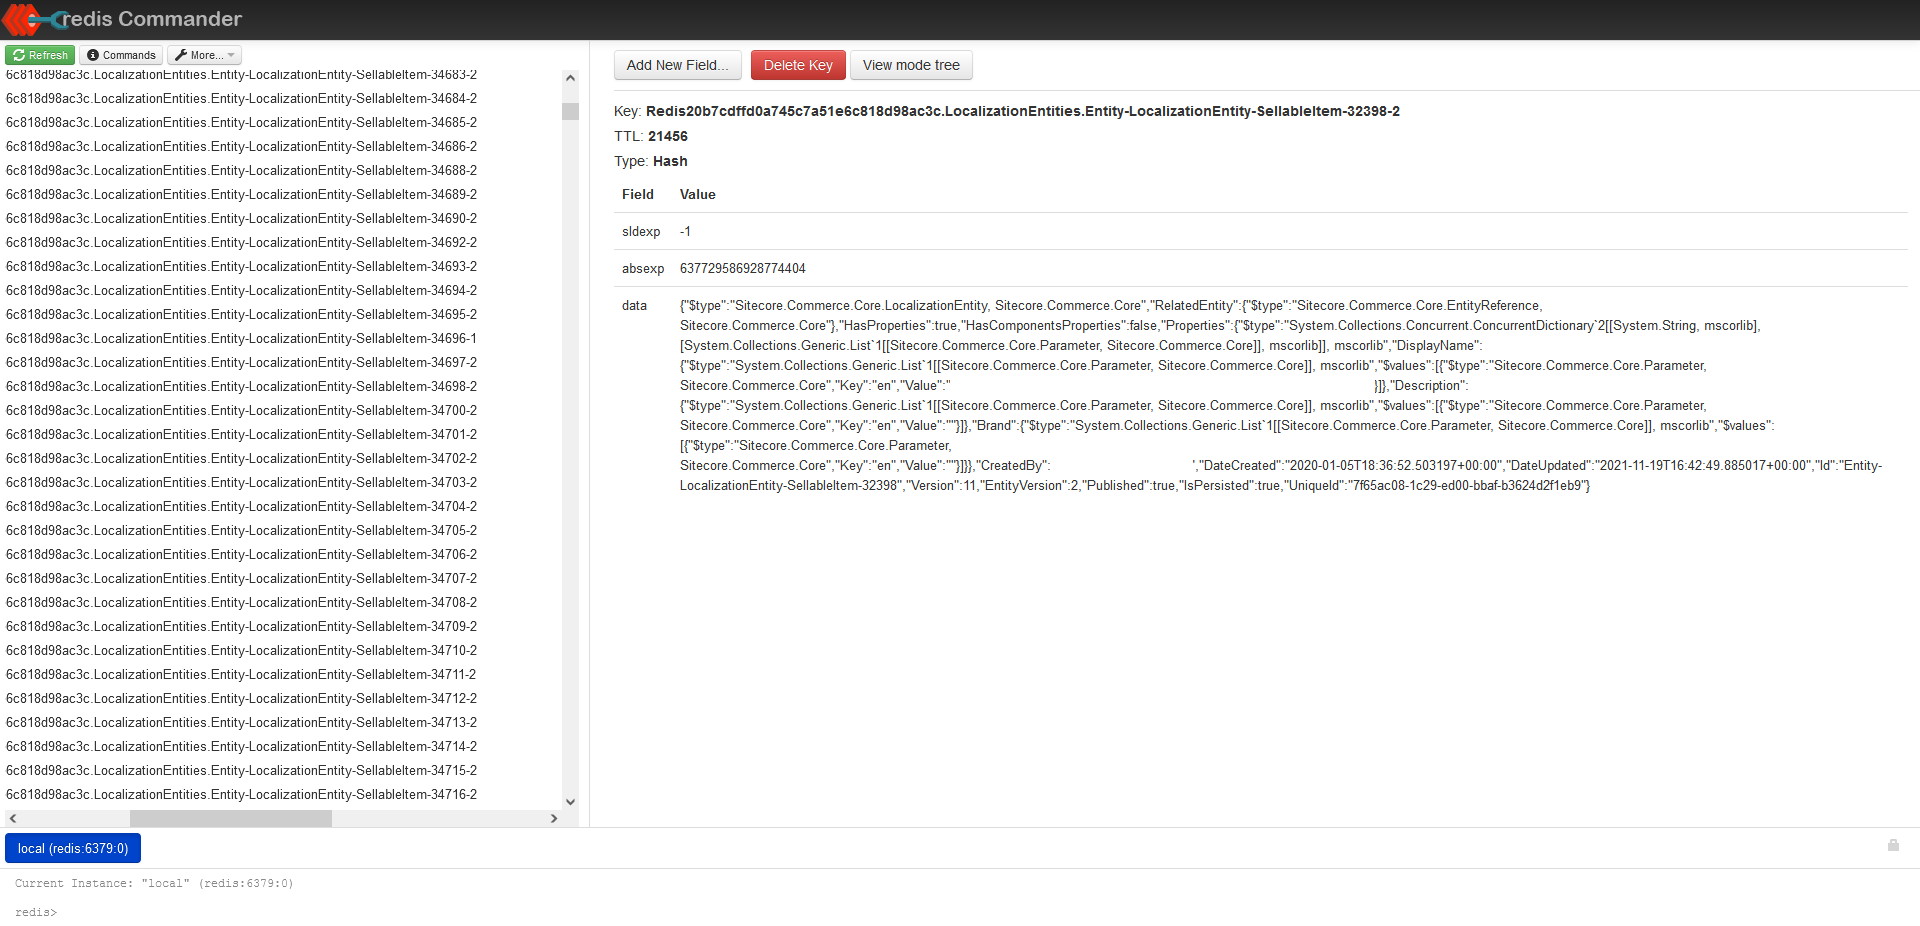Click the data field JSON value
This screenshot has height=926, width=1920.
[1281, 395]
